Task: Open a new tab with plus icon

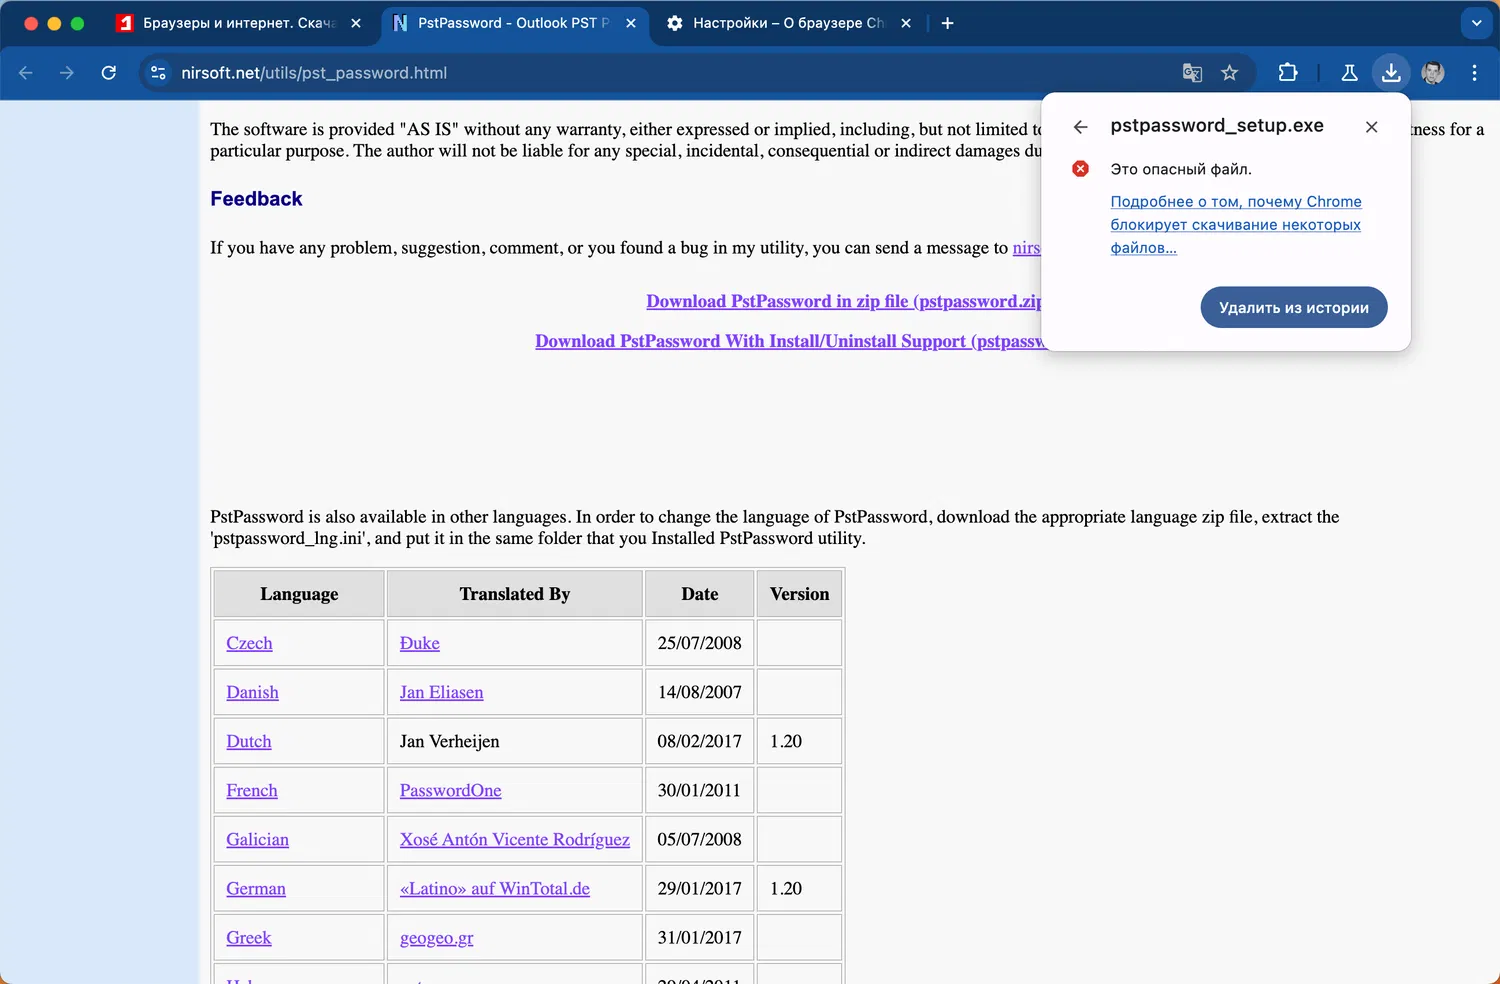Action: click(x=947, y=23)
